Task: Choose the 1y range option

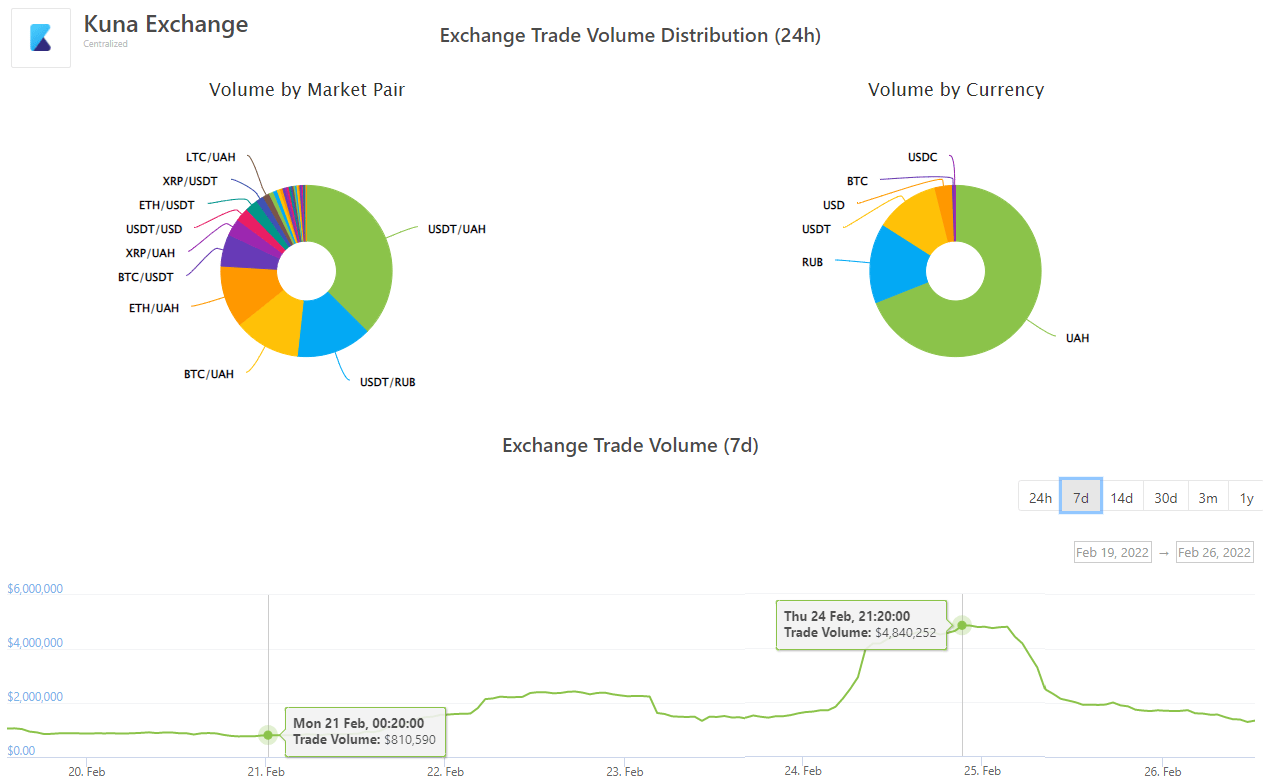Action: (x=1246, y=497)
